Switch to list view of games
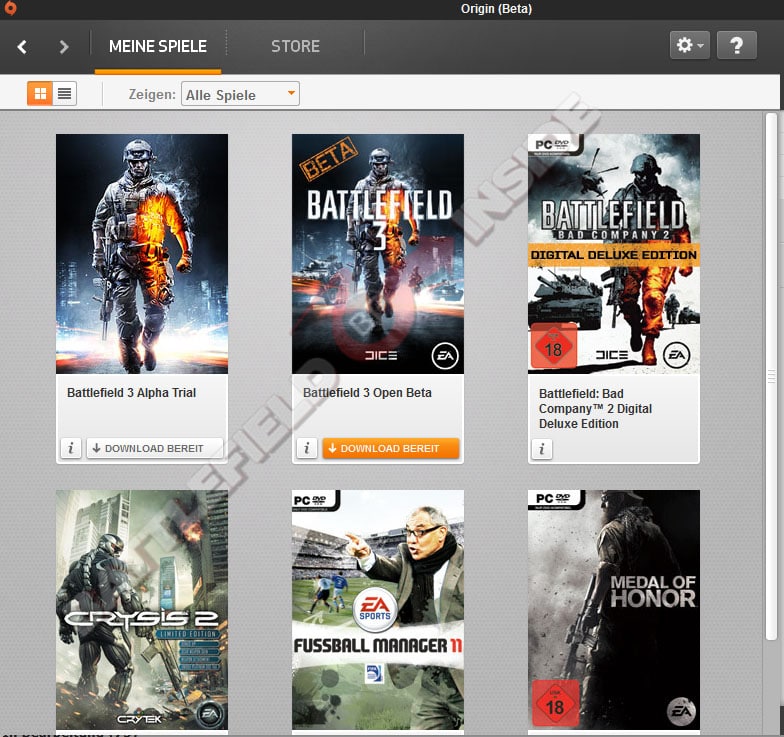Viewport: 784px width, 737px height. click(65, 94)
